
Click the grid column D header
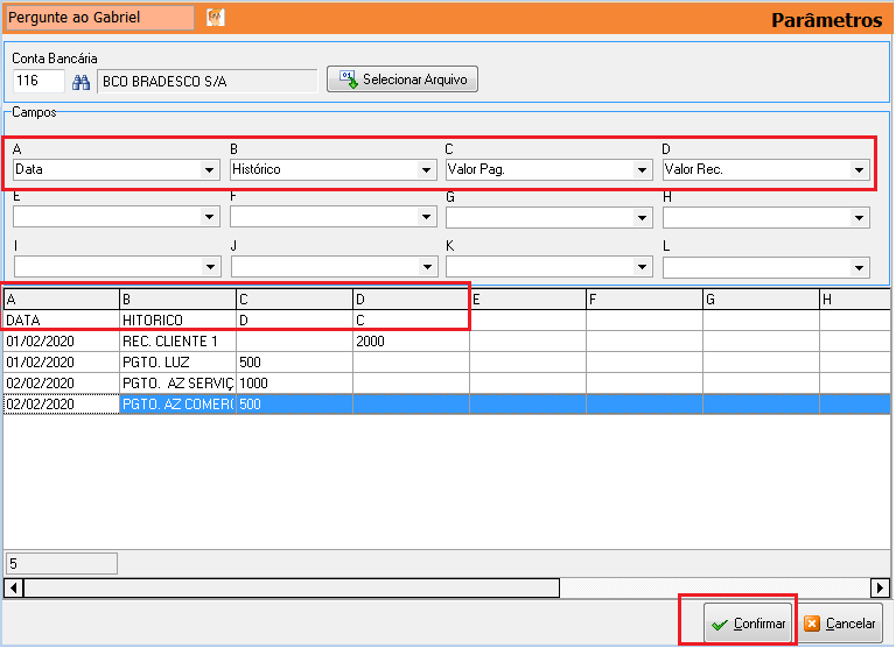click(x=411, y=299)
